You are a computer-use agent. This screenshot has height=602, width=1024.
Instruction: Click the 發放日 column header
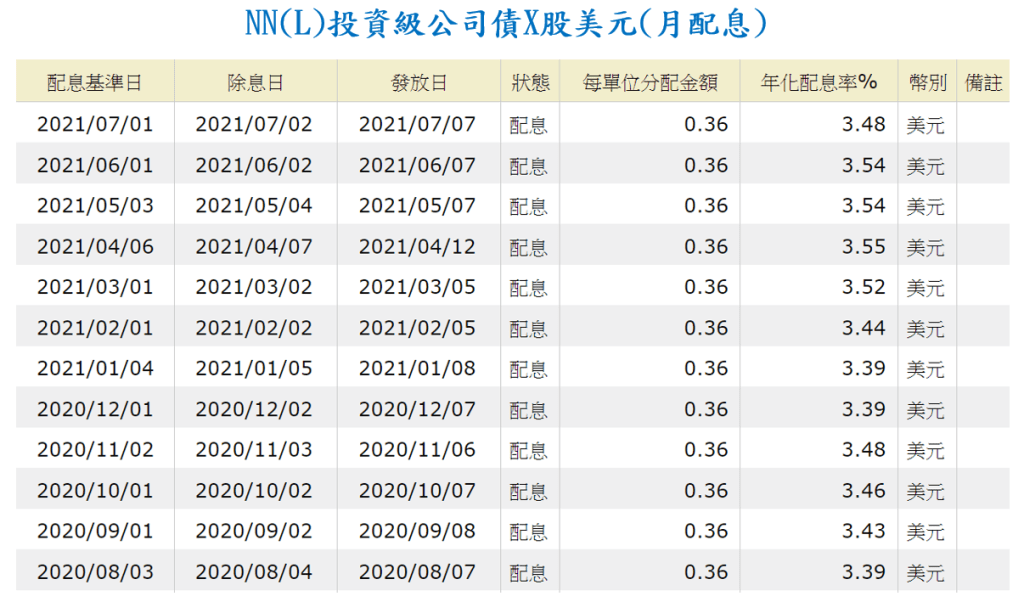point(418,83)
